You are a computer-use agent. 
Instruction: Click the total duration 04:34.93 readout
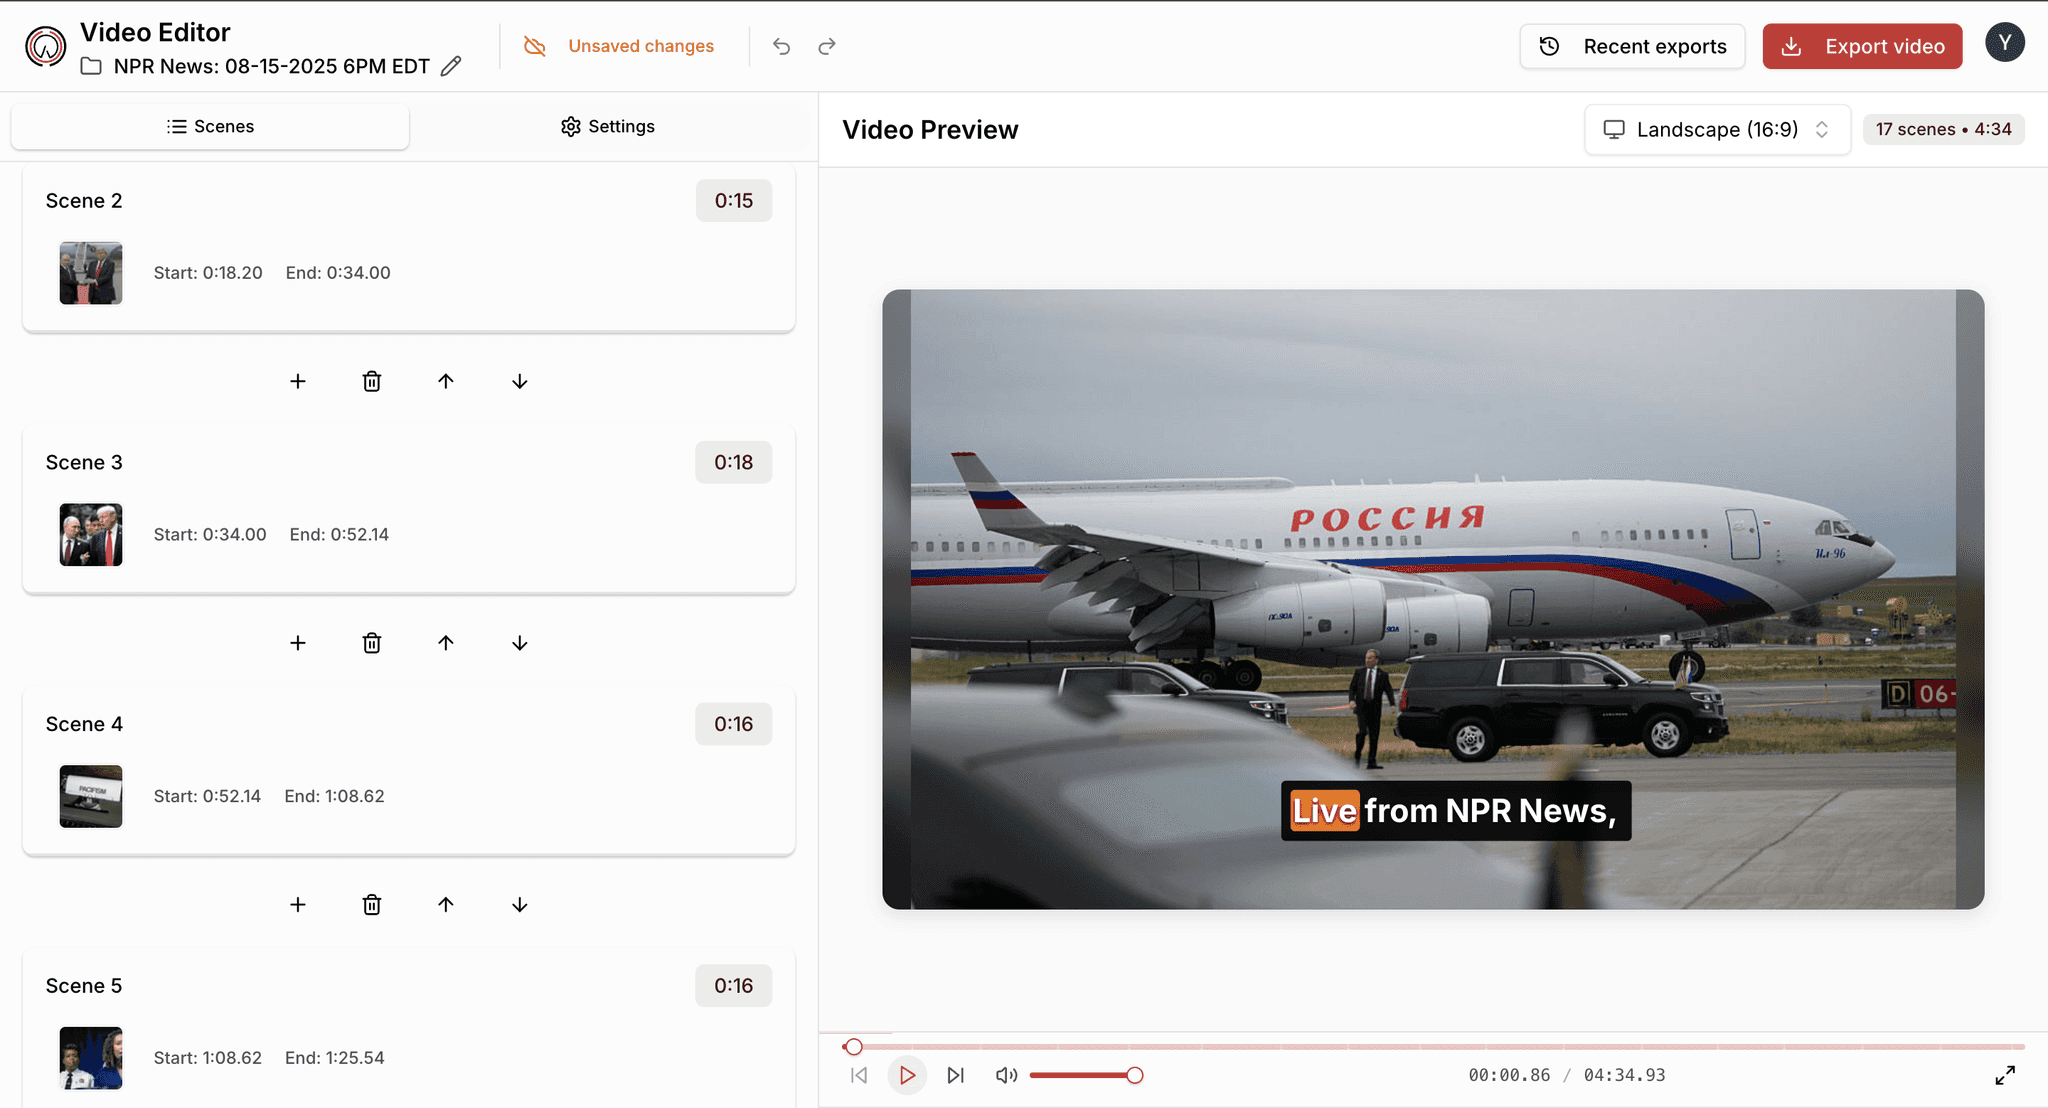1625,1075
